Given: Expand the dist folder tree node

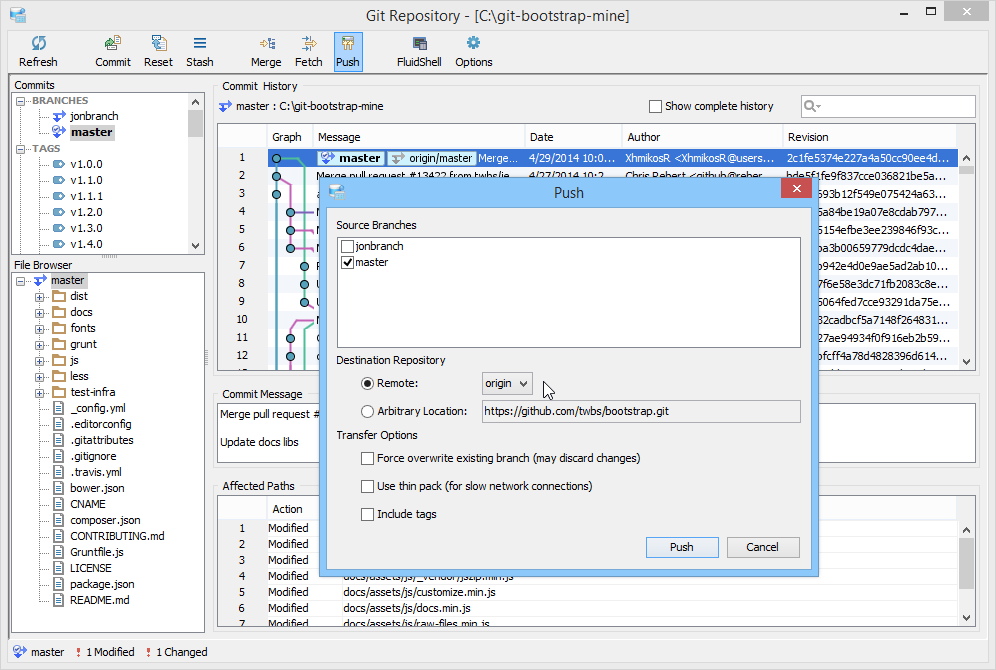Looking at the screenshot, I should click(x=40, y=296).
